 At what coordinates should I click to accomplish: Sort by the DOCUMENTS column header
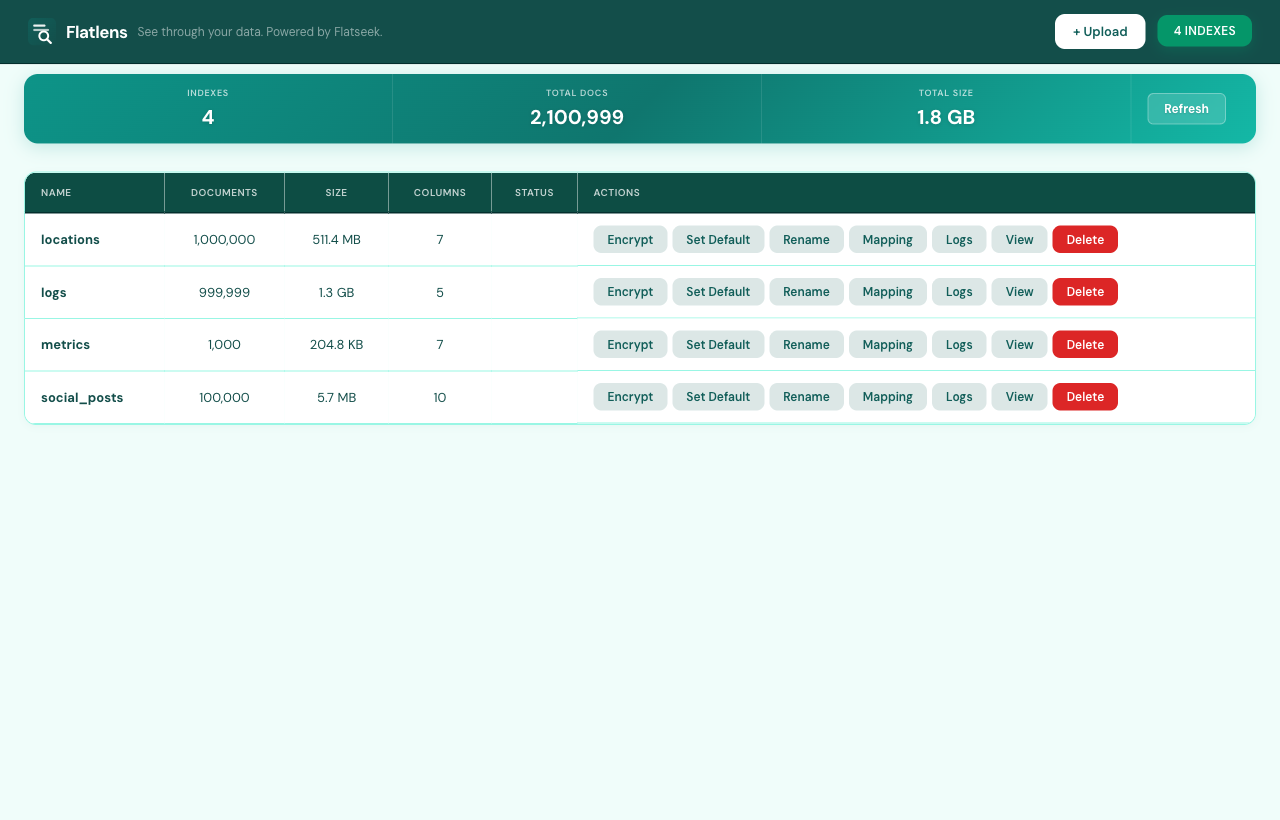click(224, 192)
